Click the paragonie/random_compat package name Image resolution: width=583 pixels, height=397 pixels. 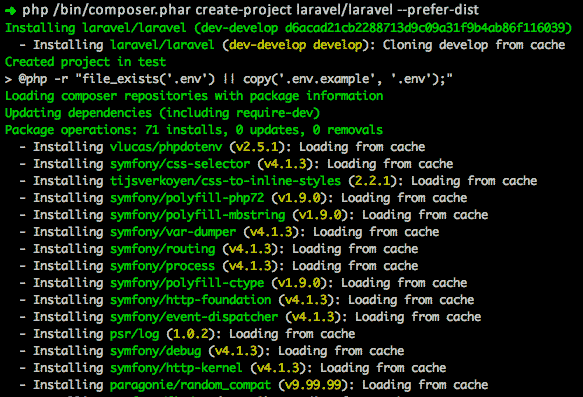[191, 385]
